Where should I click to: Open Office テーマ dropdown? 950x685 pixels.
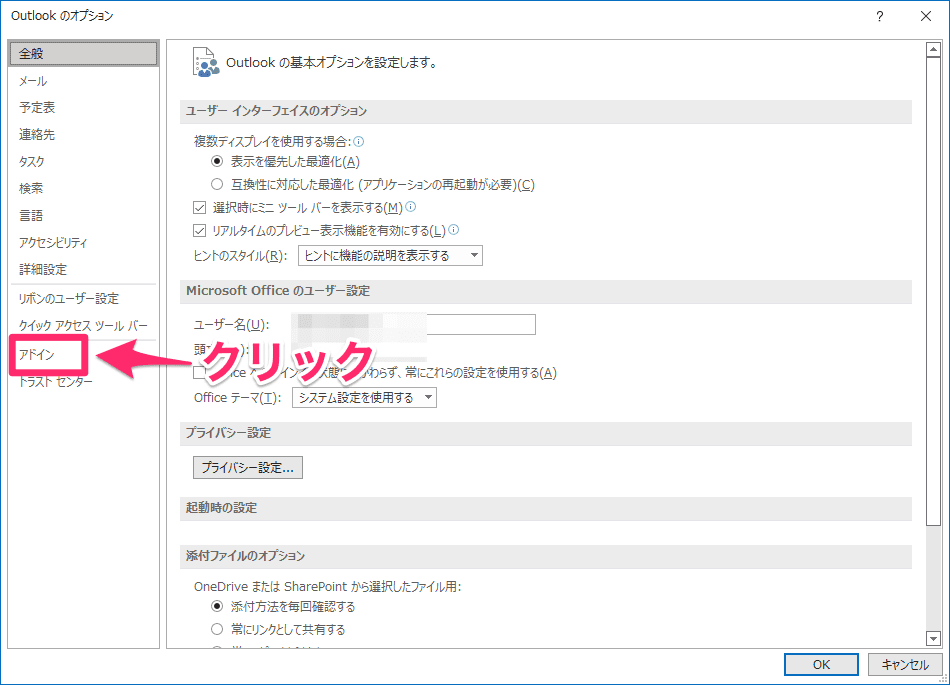364,398
